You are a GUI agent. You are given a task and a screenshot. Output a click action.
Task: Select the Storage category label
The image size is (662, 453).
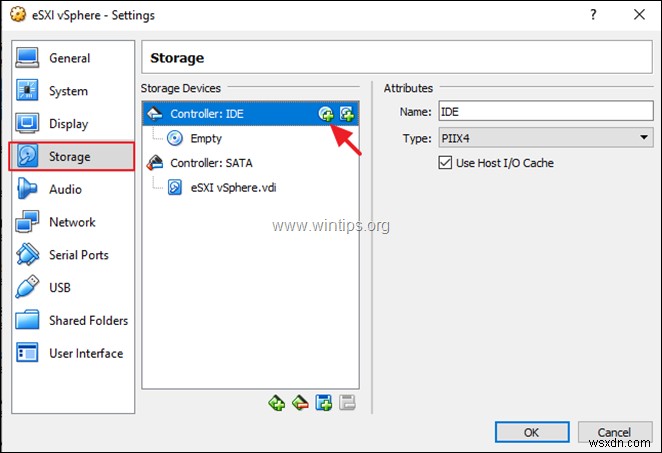tap(70, 157)
